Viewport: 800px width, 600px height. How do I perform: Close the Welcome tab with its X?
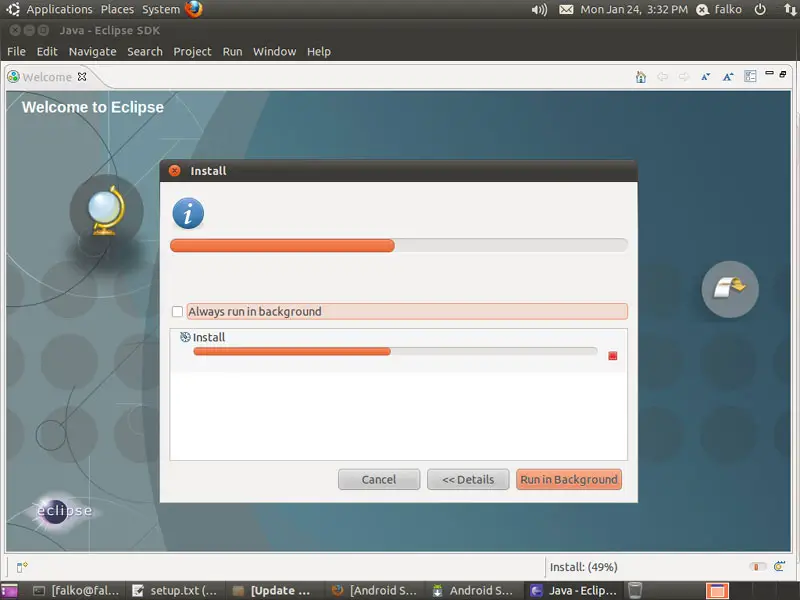coord(82,77)
